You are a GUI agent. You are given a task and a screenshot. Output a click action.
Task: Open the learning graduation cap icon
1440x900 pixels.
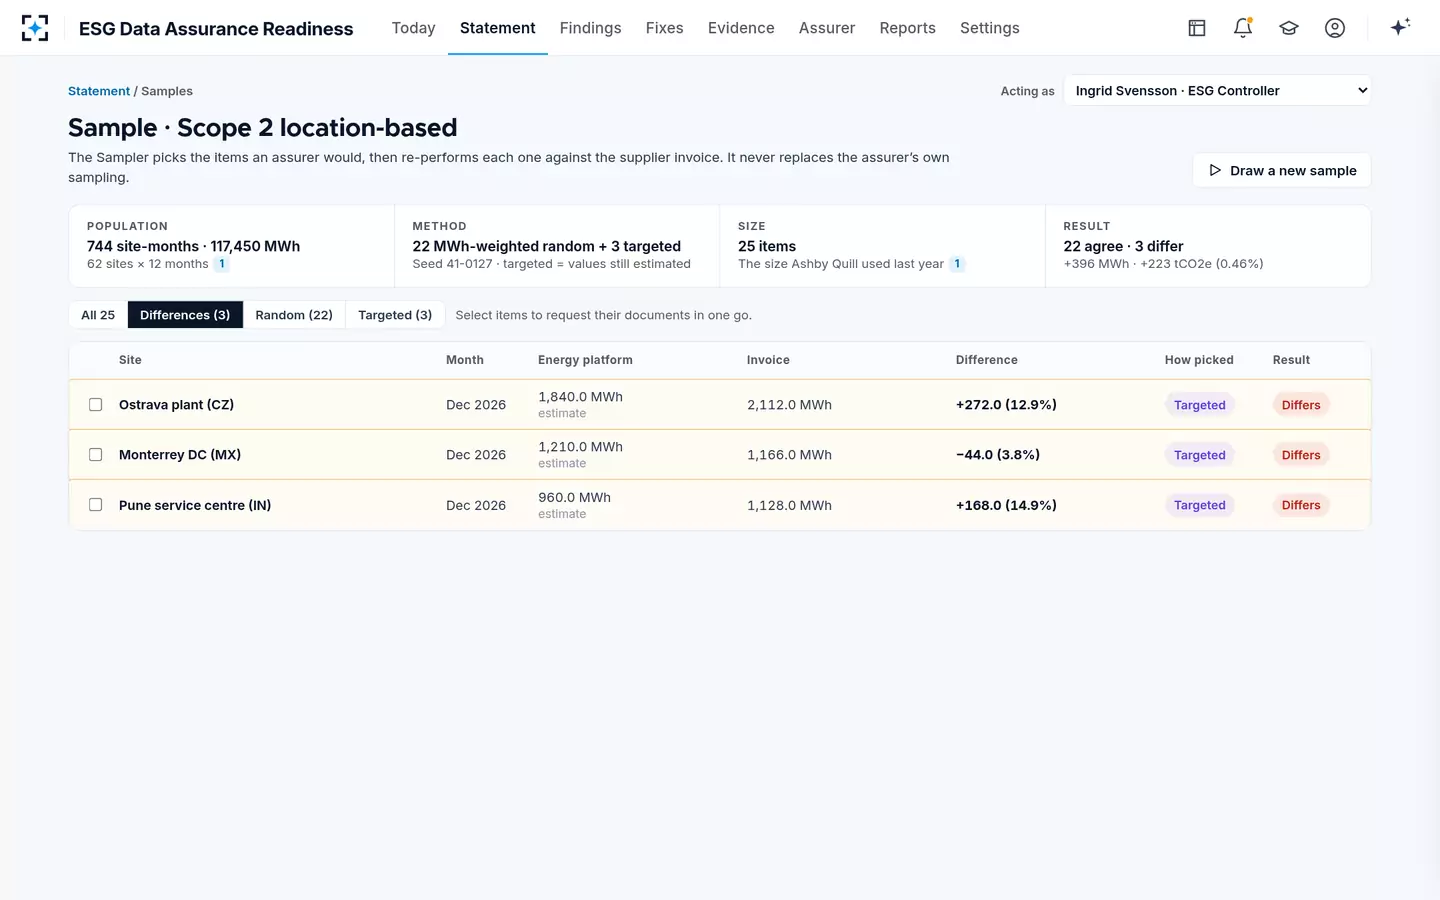[1289, 28]
